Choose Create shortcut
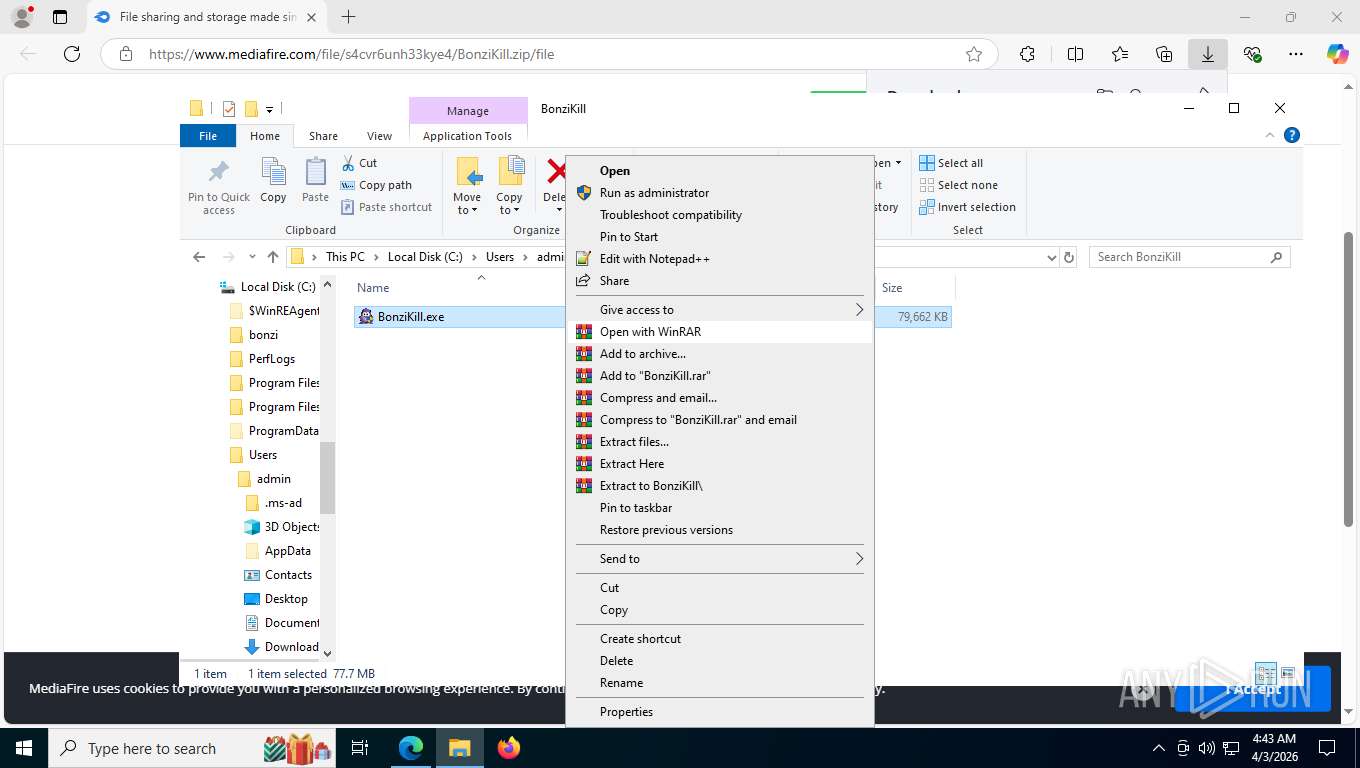 click(720, 639)
